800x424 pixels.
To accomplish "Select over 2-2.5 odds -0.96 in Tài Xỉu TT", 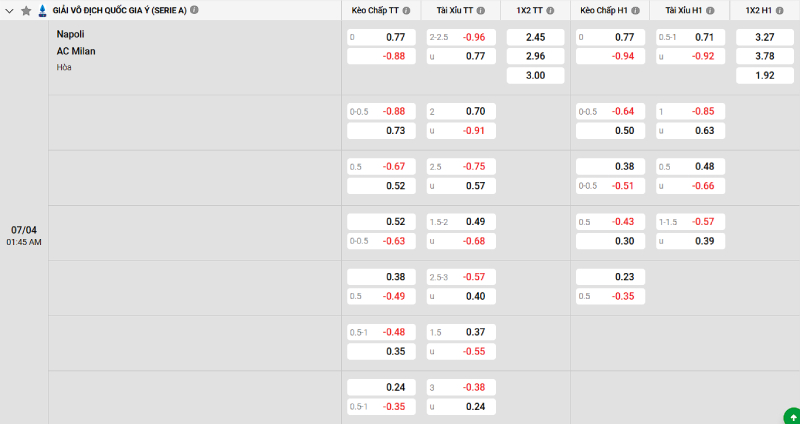I will pos(461,37).
